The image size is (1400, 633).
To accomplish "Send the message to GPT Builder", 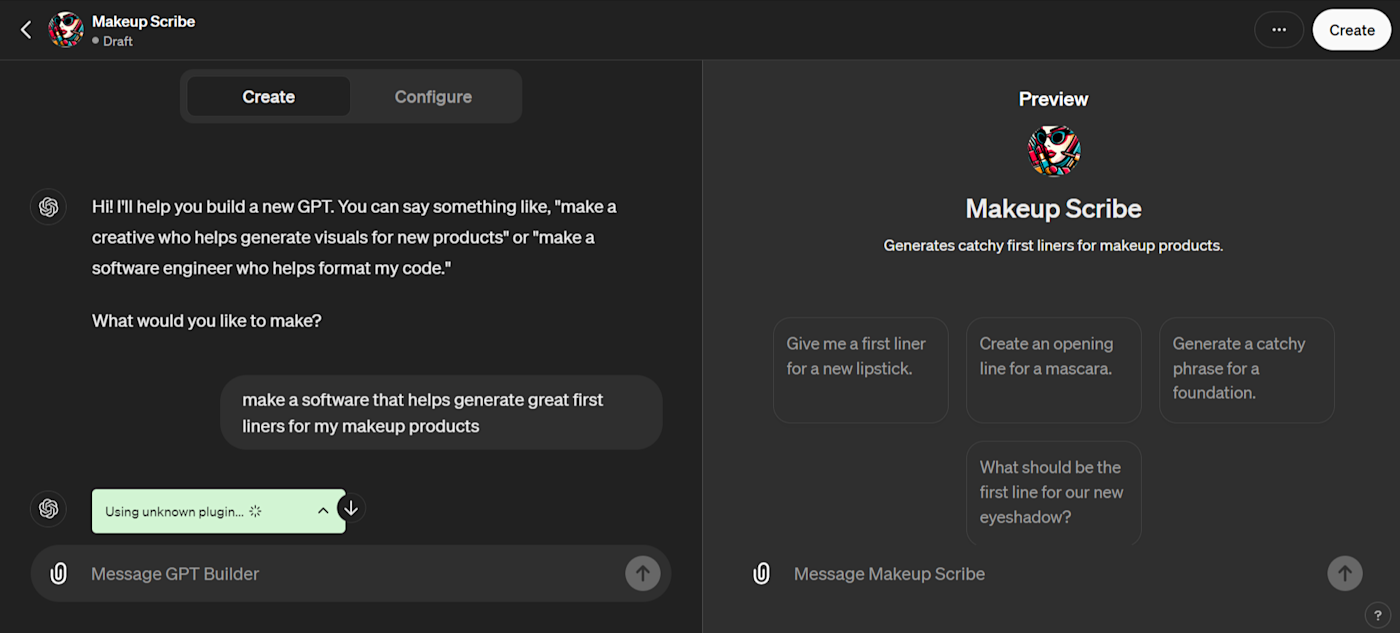I will [642, 573].
